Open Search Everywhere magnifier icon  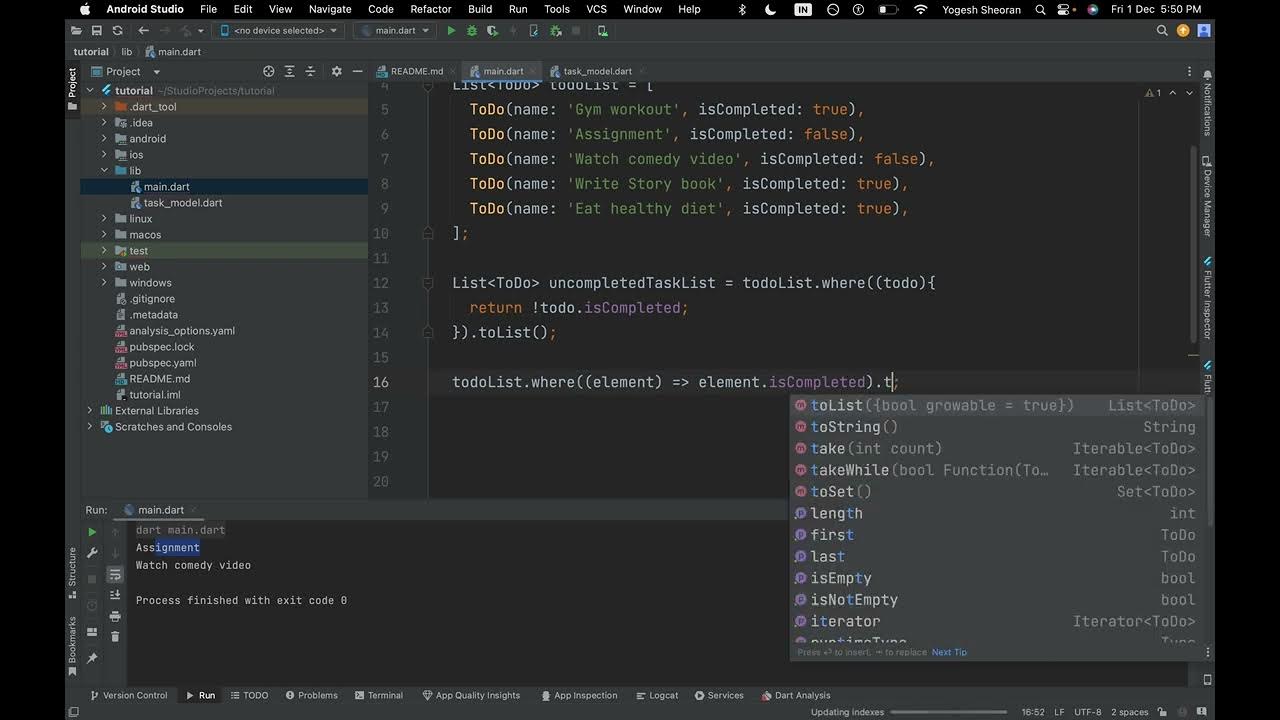pos(1162,31)
